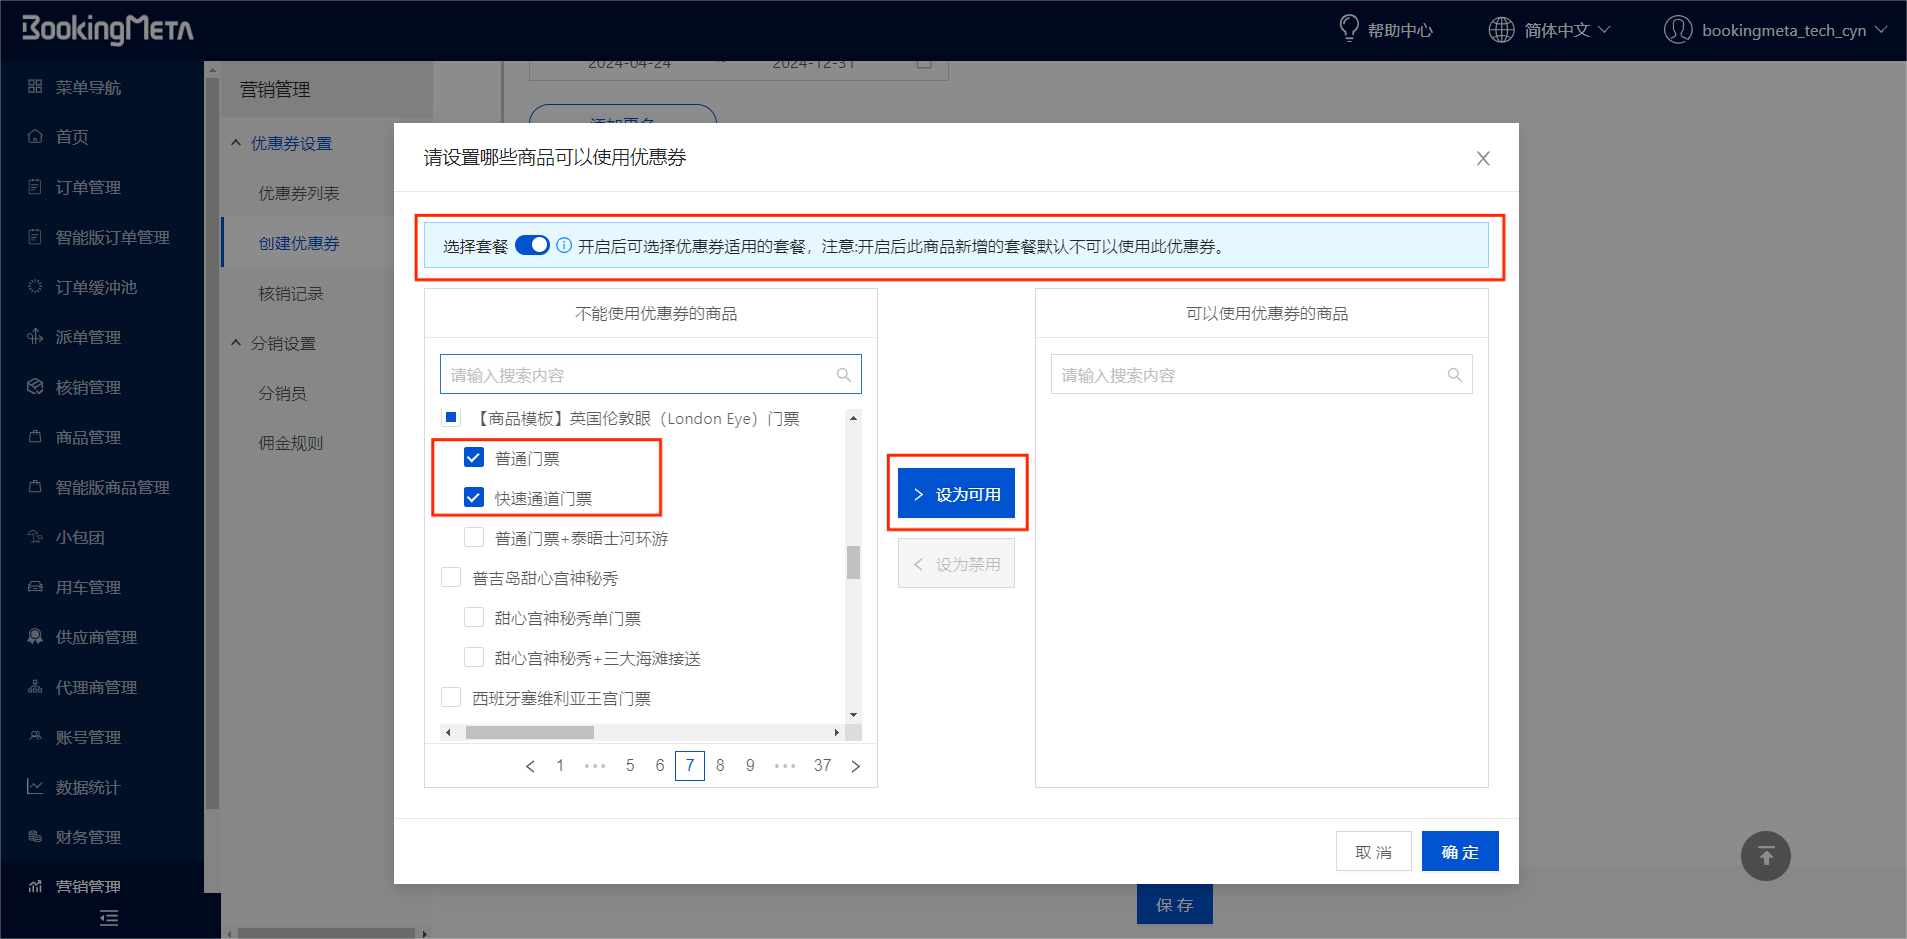The image size is (1907, 939).
Task: Click the info icon beside package toggle
Action: point(564,246)
